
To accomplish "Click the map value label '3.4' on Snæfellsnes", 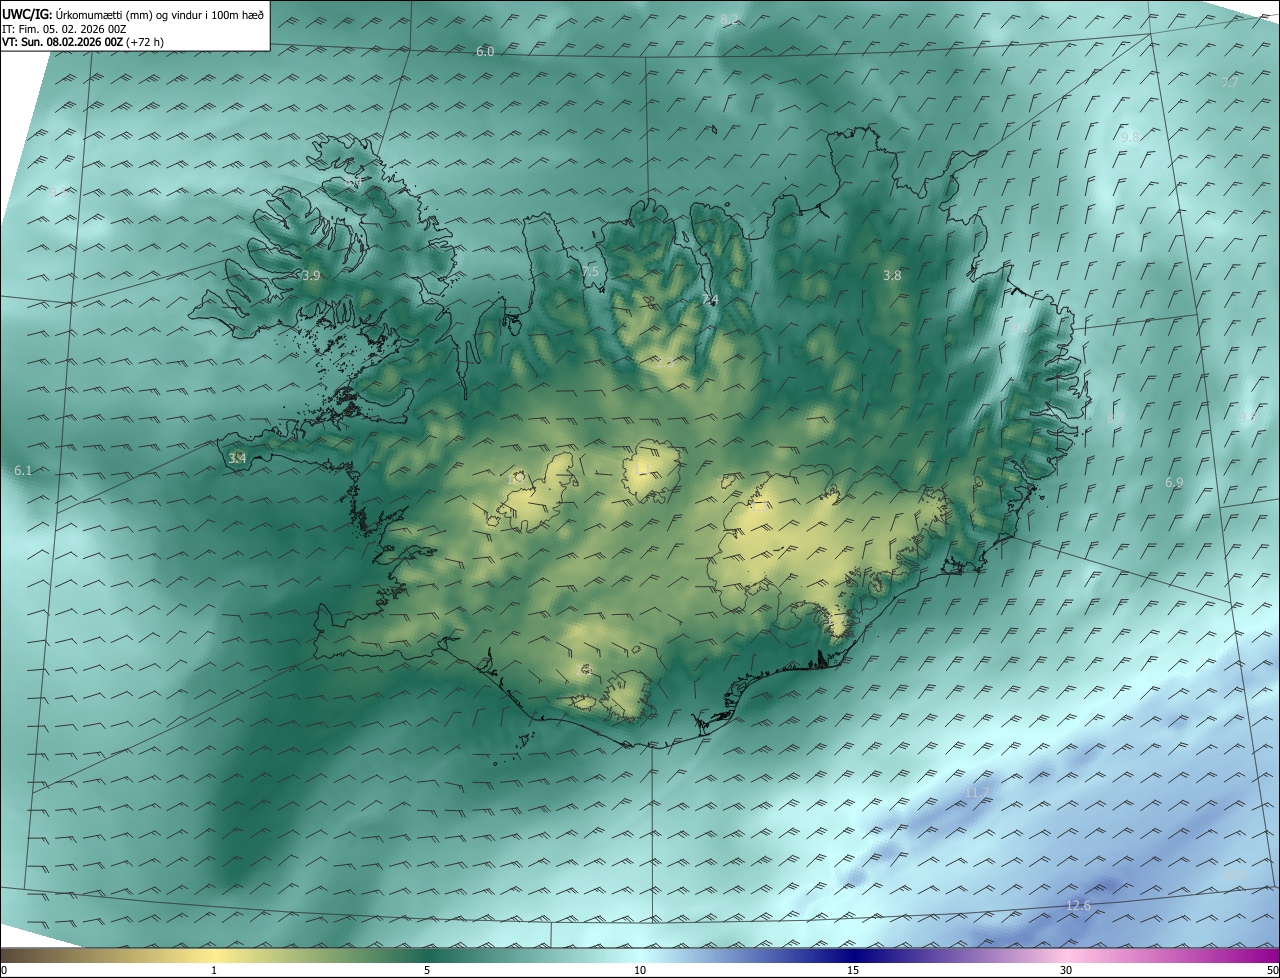I will click(237, 458).
